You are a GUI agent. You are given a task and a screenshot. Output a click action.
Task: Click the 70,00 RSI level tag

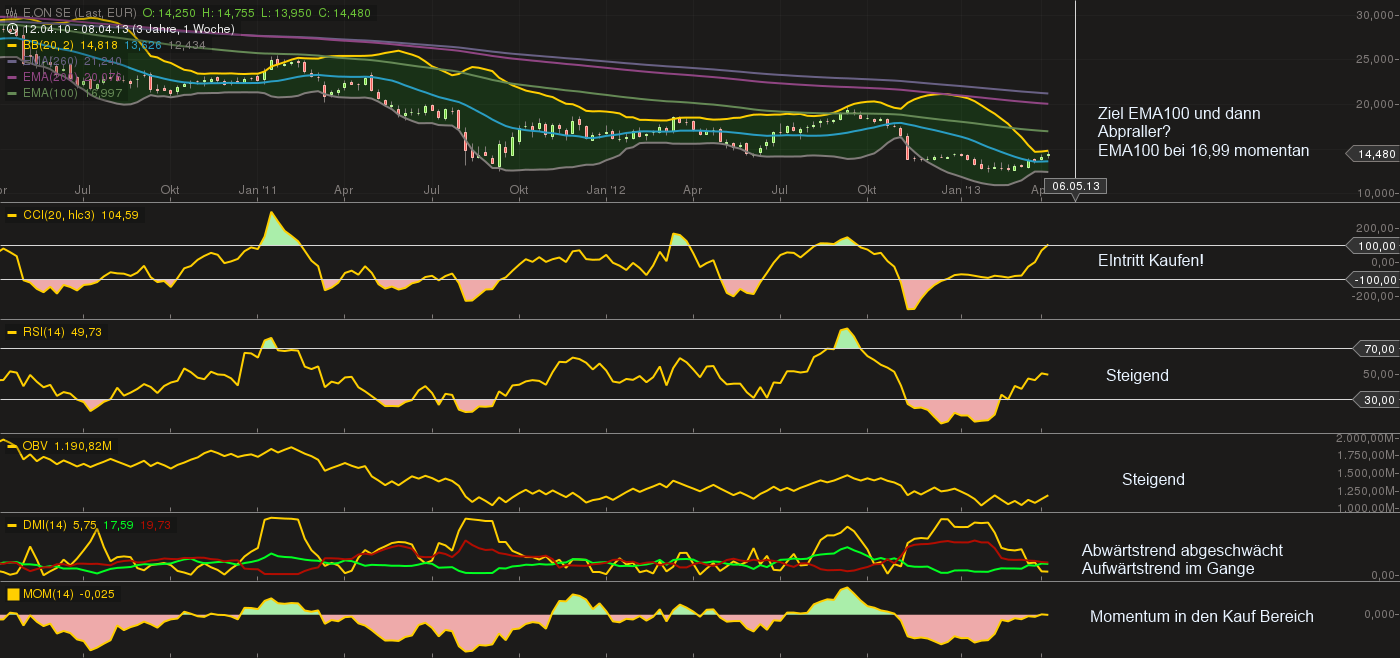tap(1378, 349)
